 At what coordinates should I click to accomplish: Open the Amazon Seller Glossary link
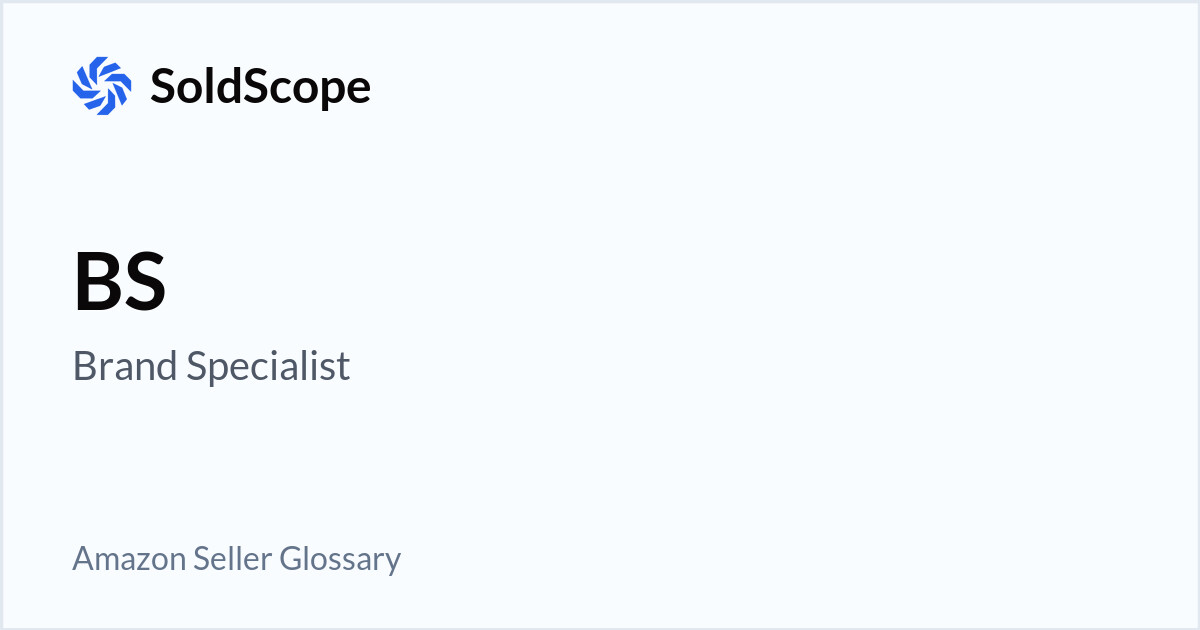coord(236,558)
